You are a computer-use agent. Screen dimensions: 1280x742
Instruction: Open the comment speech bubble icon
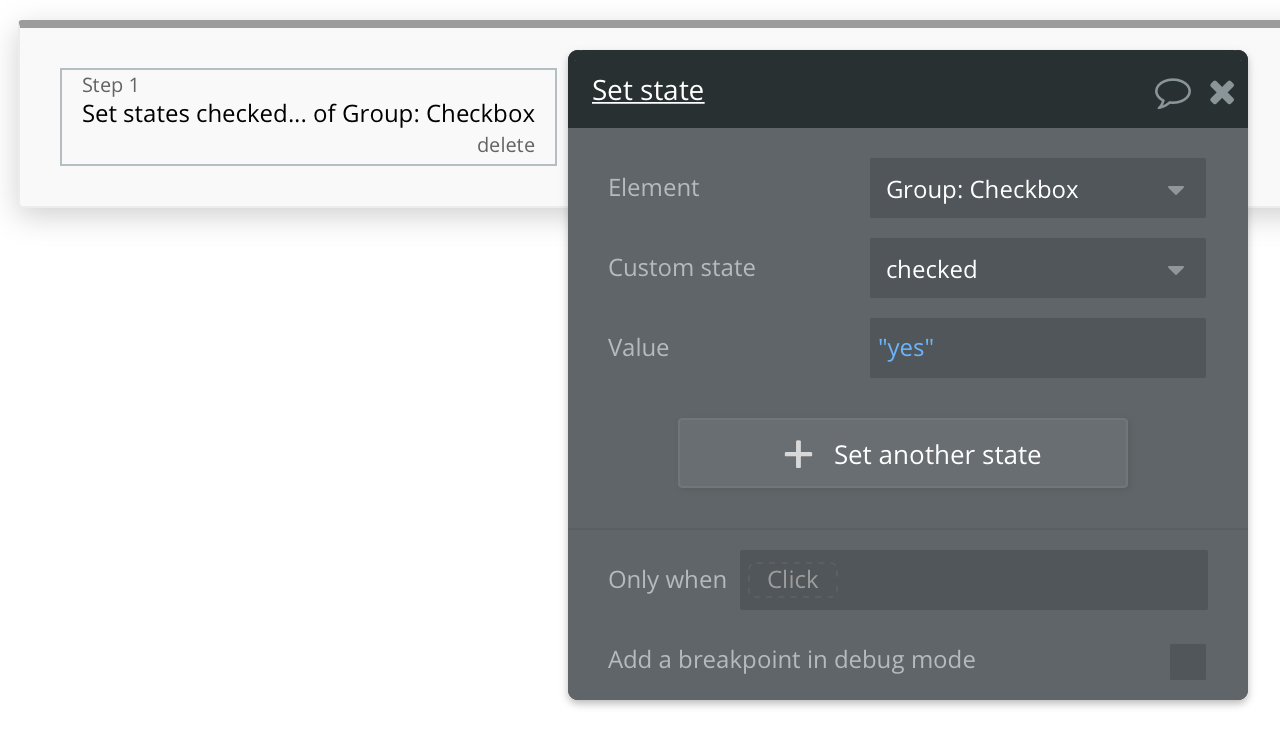click(x=1172, y=92)
